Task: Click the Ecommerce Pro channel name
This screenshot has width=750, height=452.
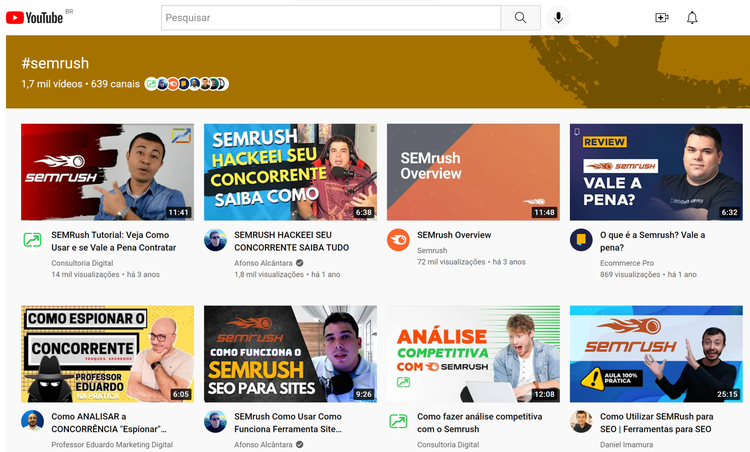Action: 627,263
